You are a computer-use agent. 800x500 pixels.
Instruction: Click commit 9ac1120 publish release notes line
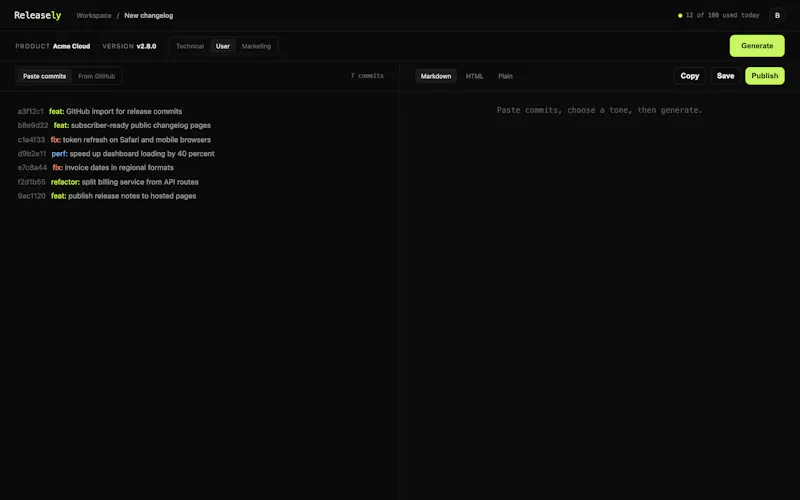point(107,196)
